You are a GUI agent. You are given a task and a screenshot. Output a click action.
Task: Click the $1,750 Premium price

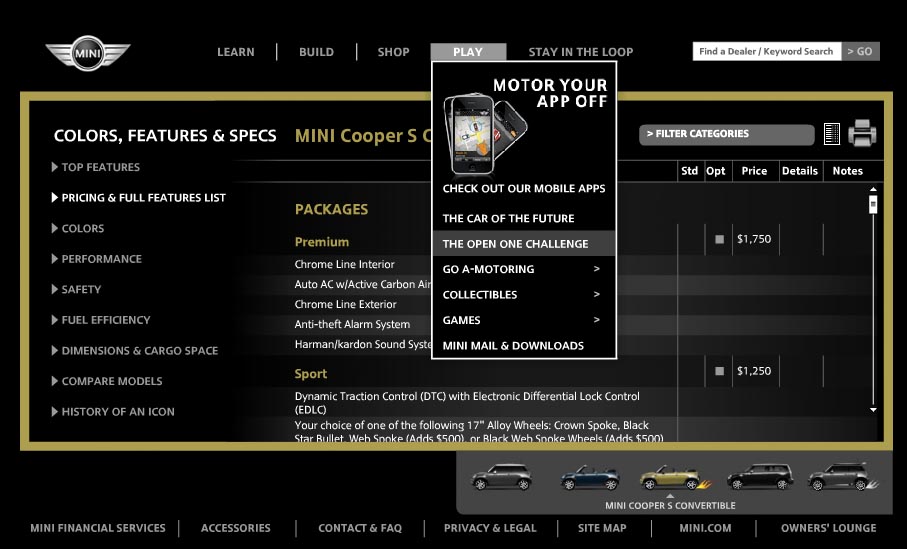[754, 239]
